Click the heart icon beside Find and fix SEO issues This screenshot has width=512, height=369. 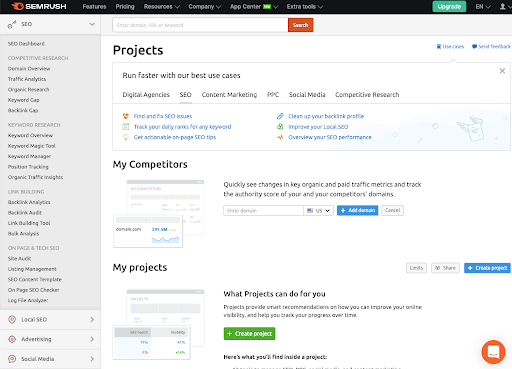click(126, 116)
